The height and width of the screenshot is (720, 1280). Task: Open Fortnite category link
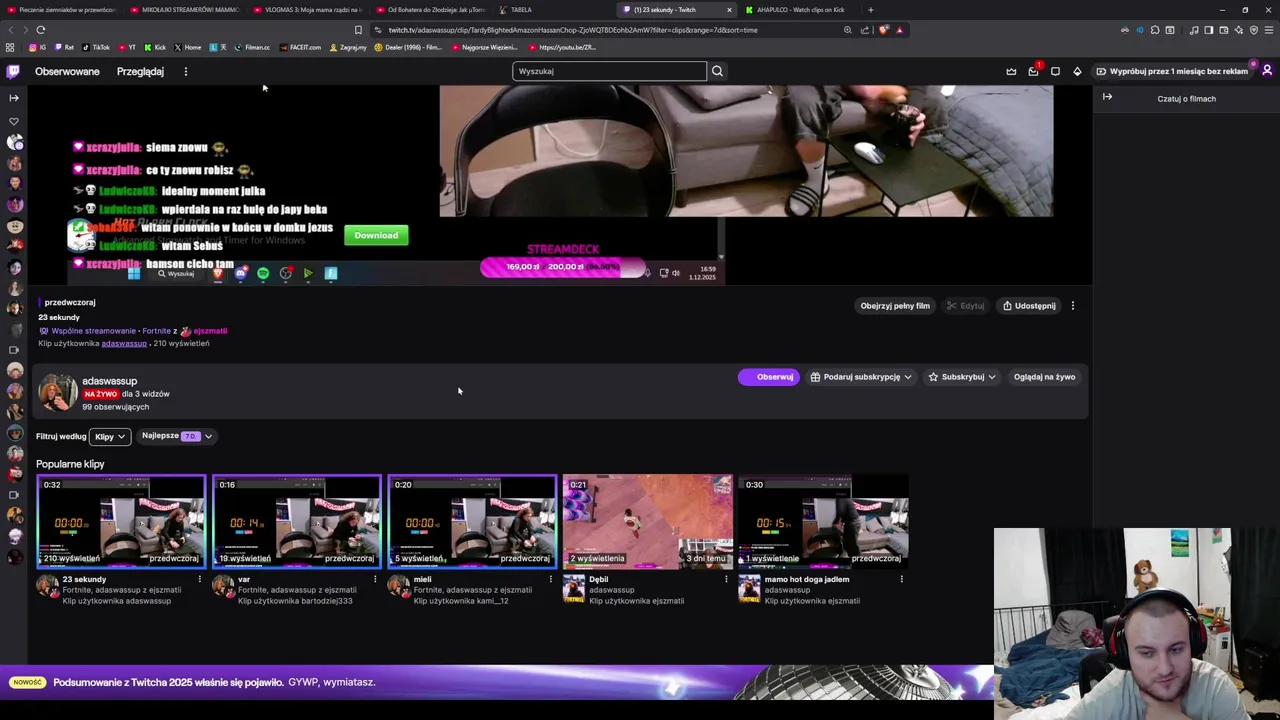coord(156,331)
